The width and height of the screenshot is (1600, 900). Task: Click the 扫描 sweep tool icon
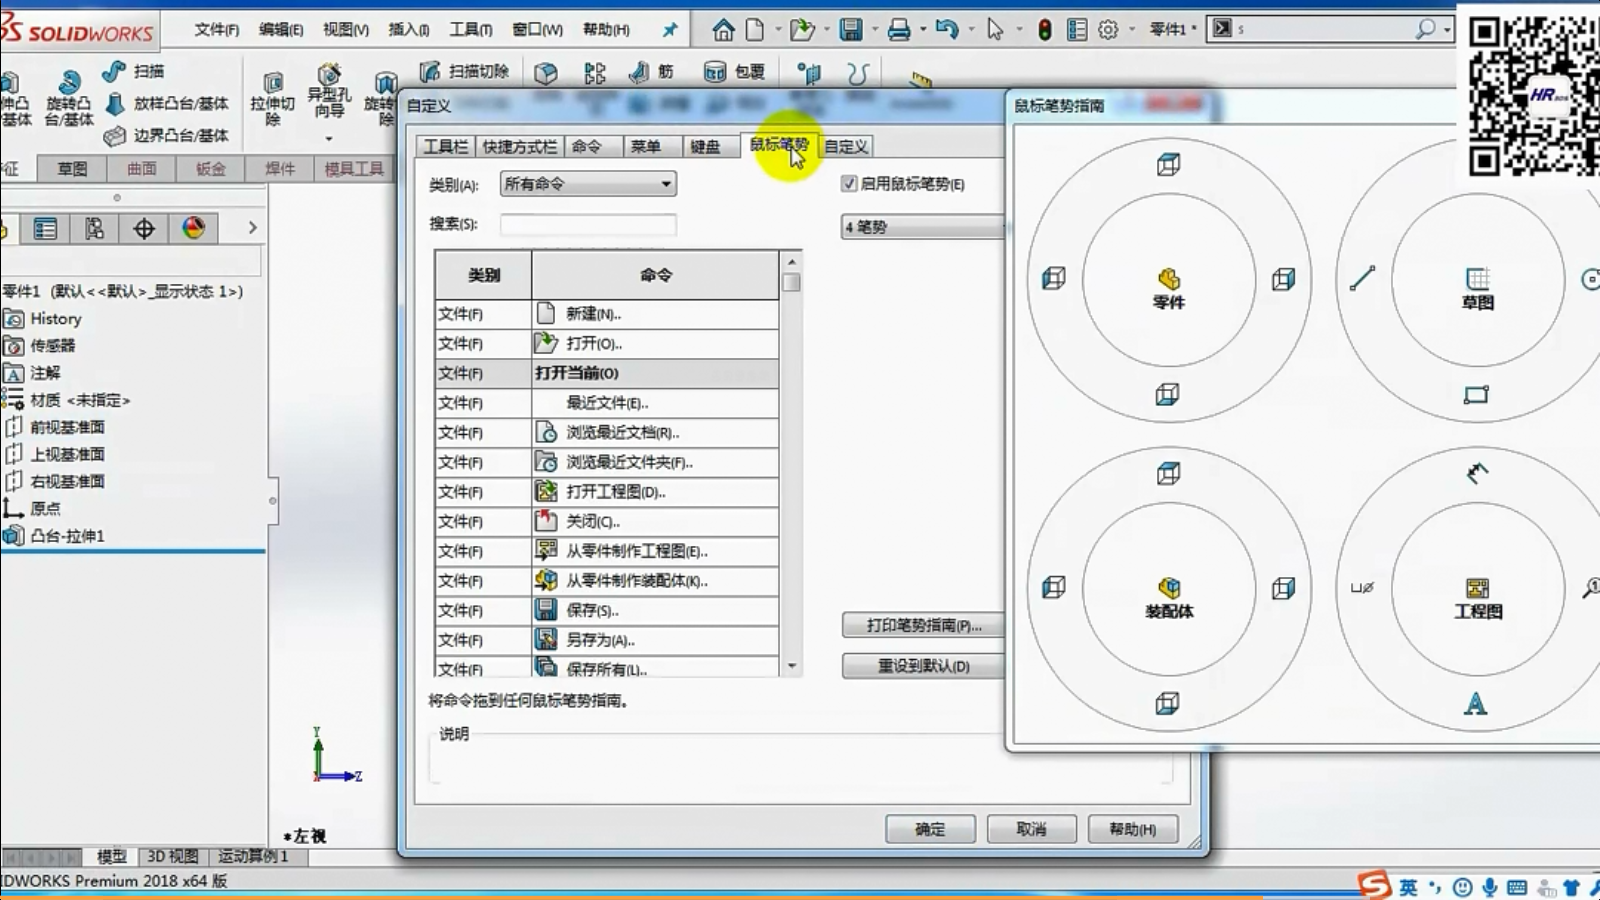click(x=114, y=71)
